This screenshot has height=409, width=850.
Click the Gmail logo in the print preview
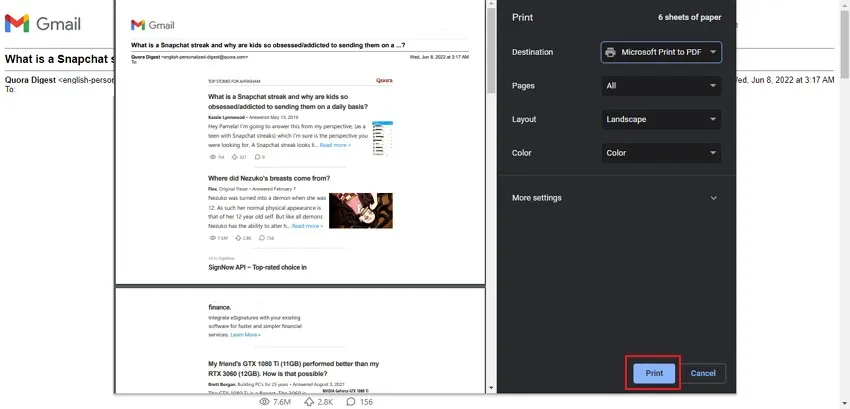153,25
